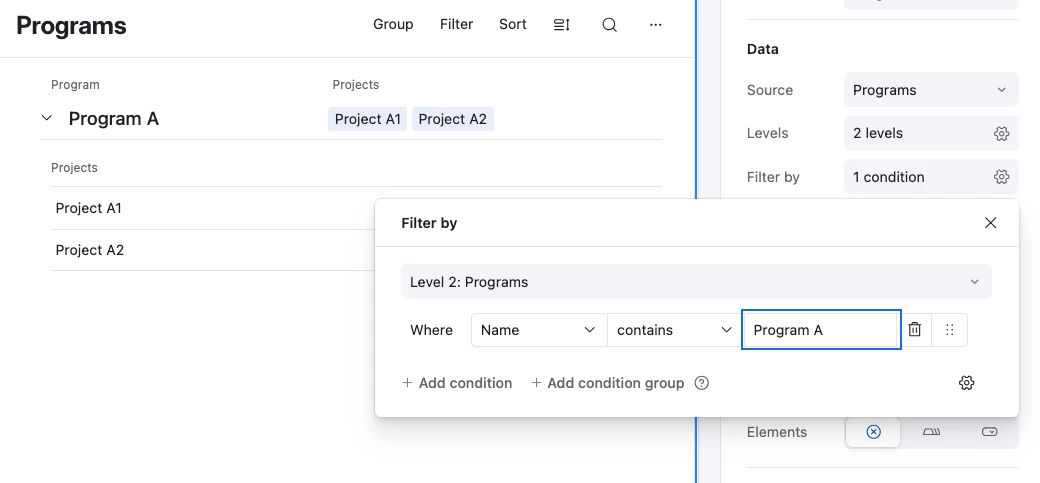Select the first Elements option with X
This screenshot has height=483, width=1040.
click(x=873, y=432)
